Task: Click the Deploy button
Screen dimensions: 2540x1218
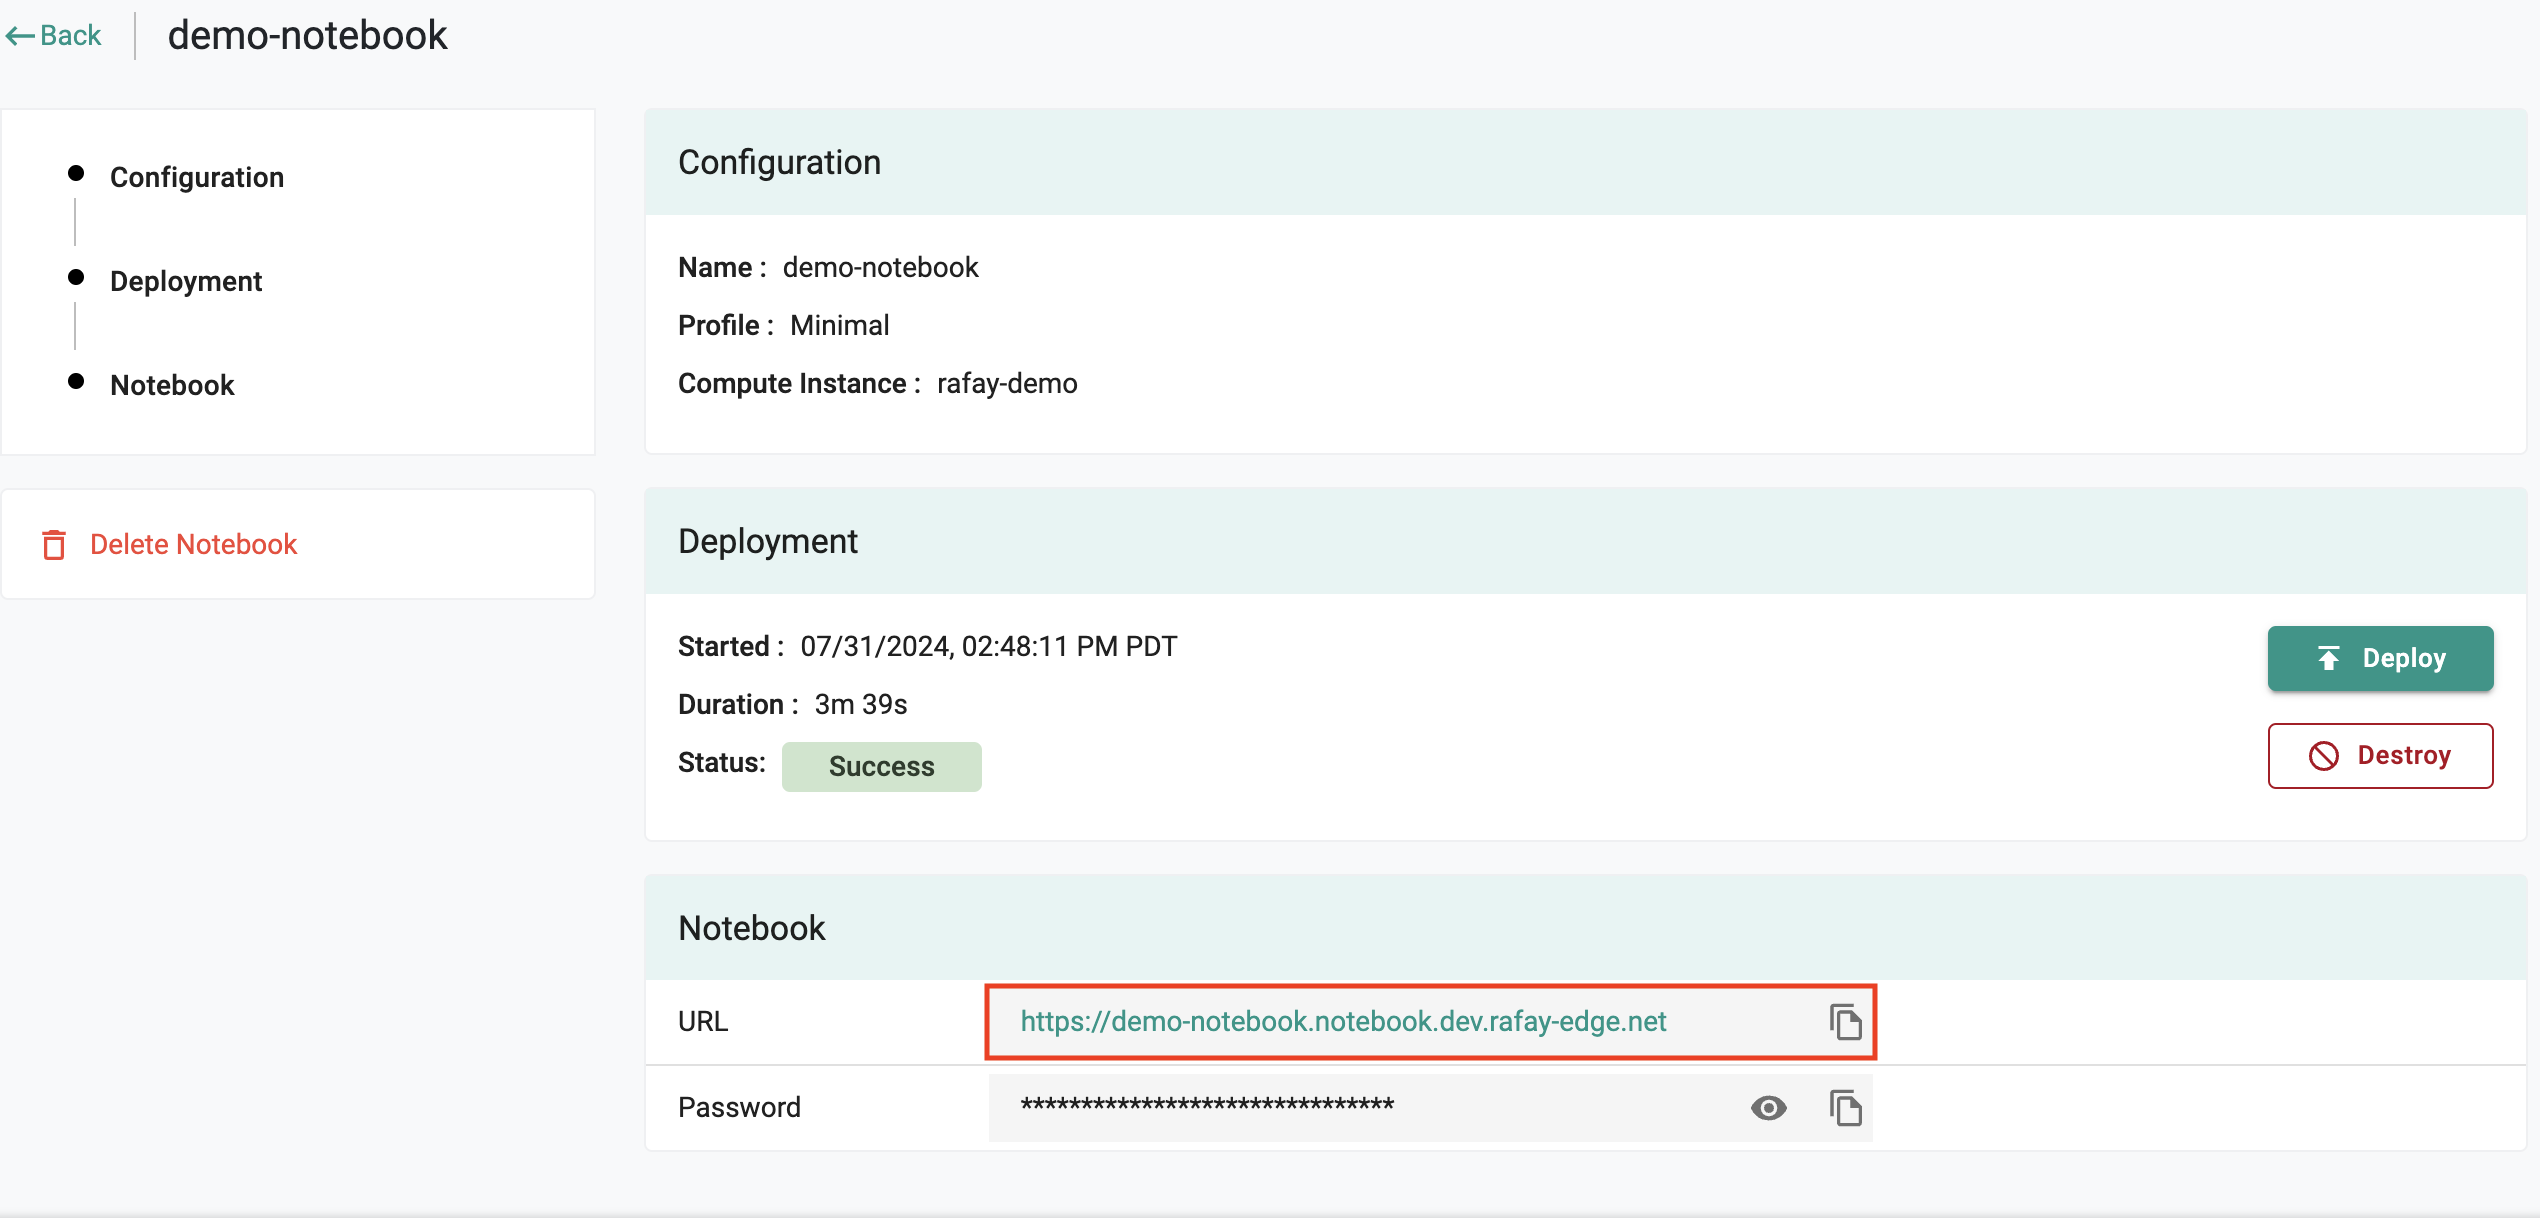Action: [x=2380, y=658]
